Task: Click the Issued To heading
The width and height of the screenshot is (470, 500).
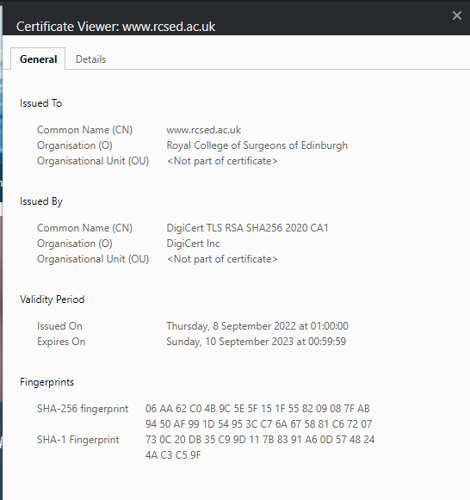Action: [41, 103]
